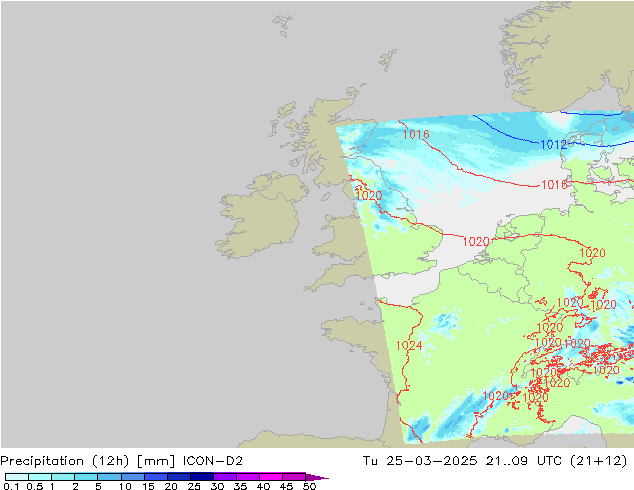Click the 1016 isobar label near Scotland

pyautogui.click(x=416, y=134)
